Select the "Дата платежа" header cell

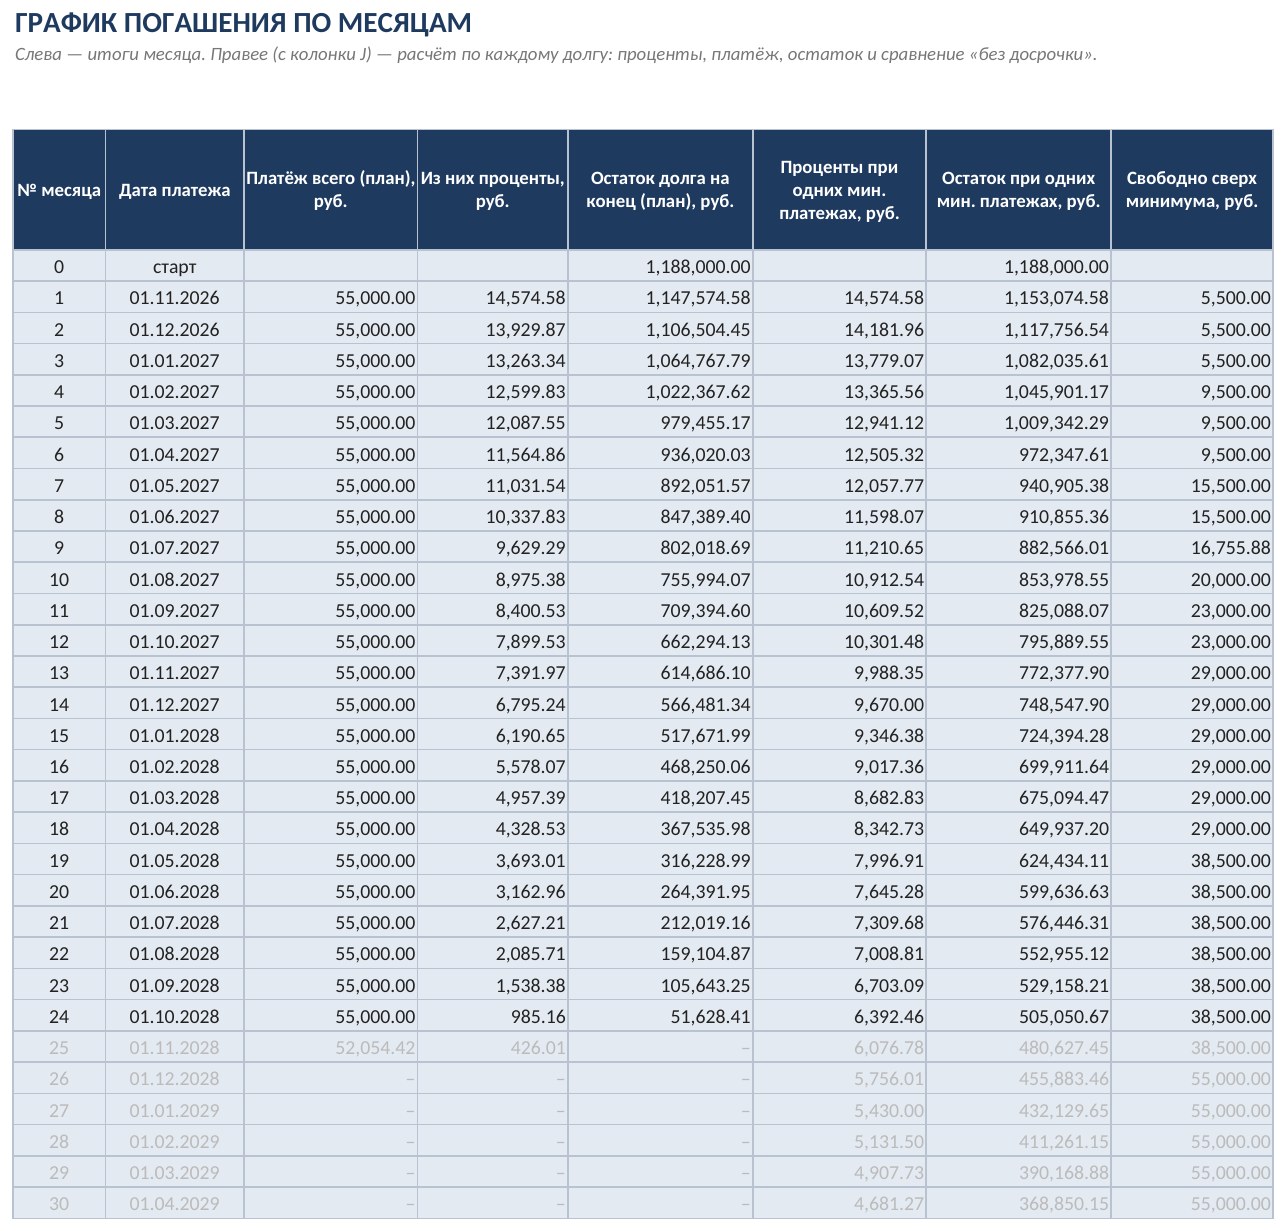coord(174,190)
